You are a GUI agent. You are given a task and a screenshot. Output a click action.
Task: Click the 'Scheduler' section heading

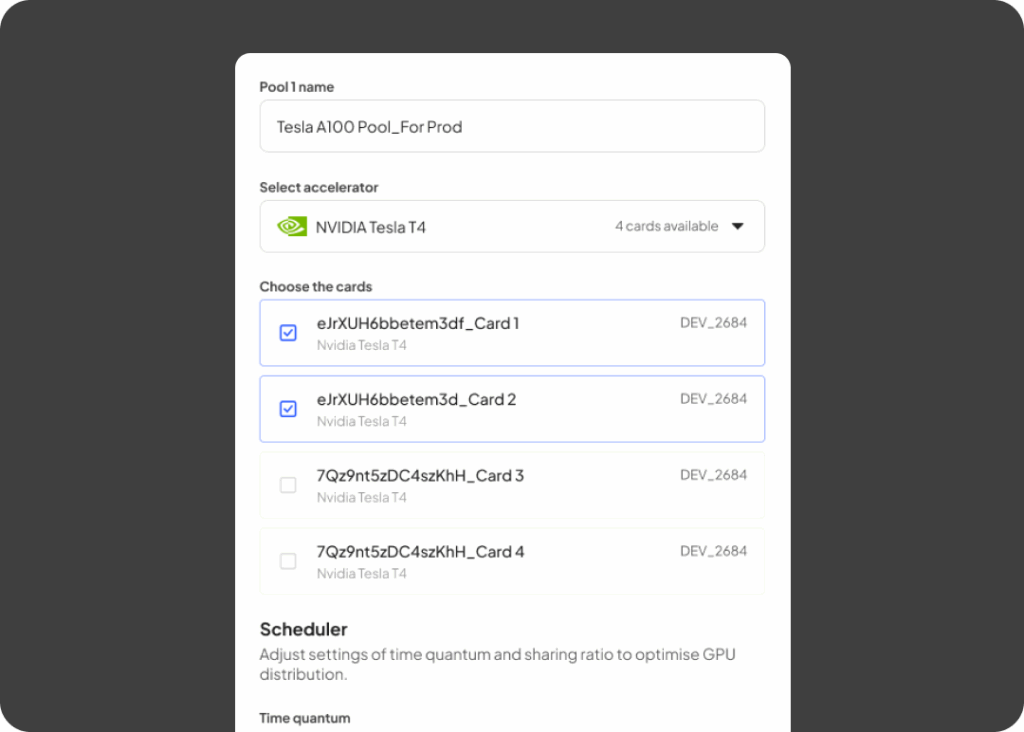304,629
